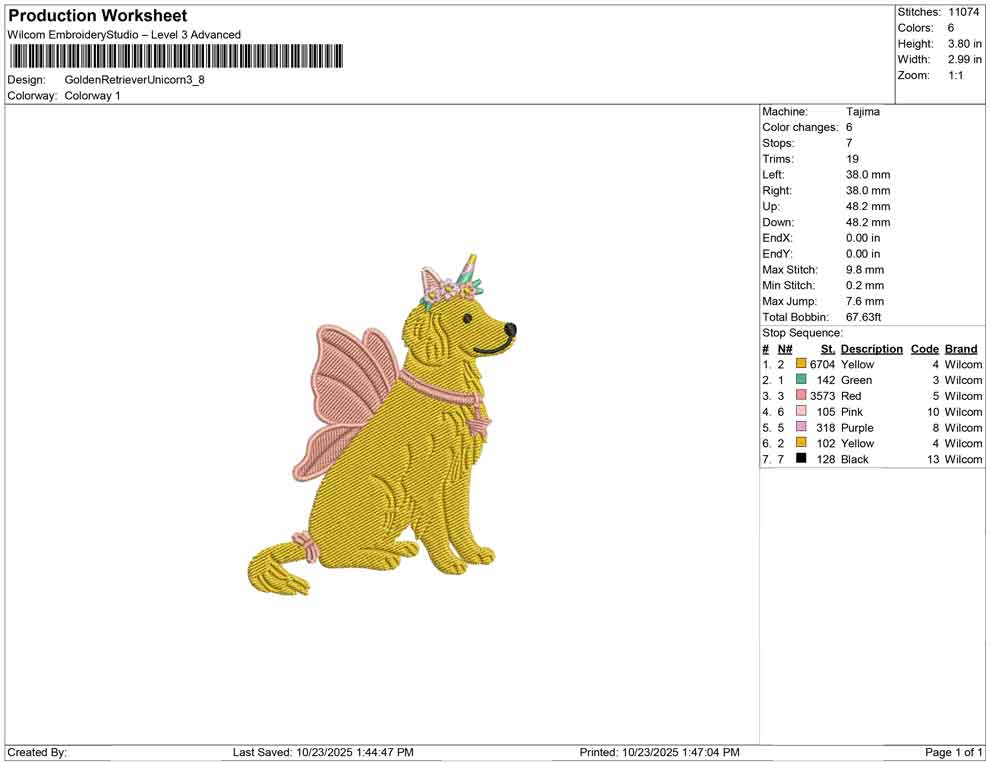
Task: Click the Description column header
Action: [x=871, y=348]
